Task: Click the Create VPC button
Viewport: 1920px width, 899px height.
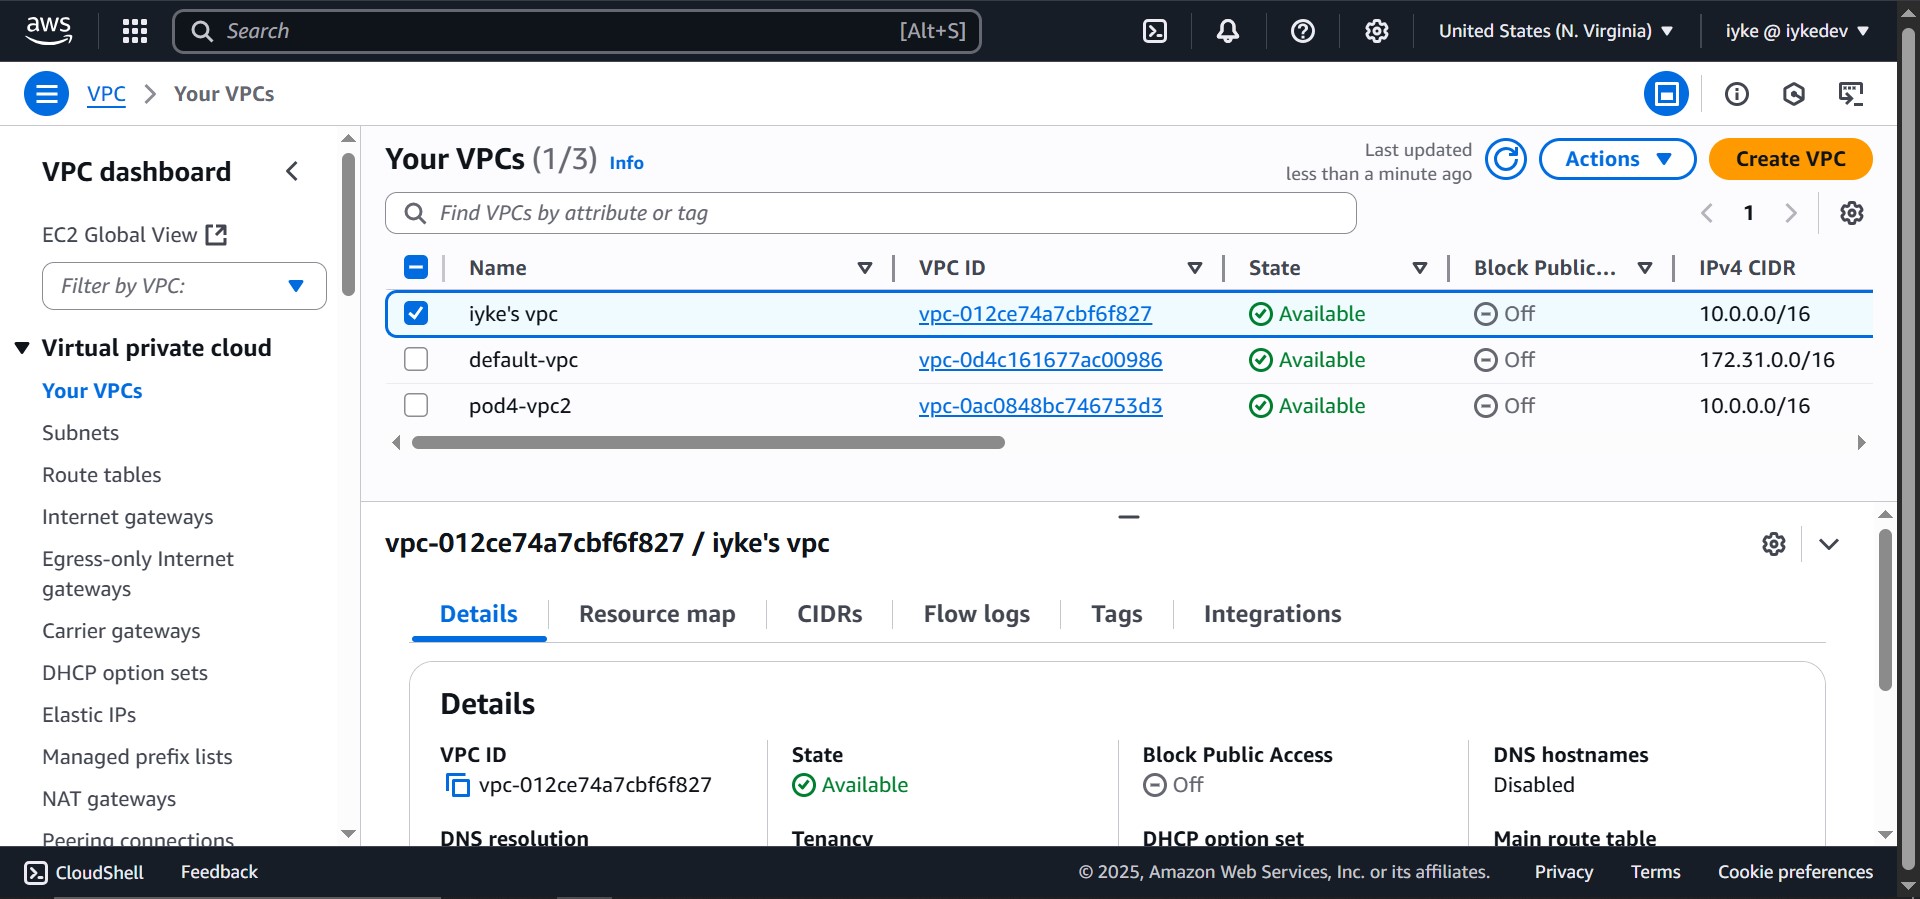Action: (x=1790, y=159)
